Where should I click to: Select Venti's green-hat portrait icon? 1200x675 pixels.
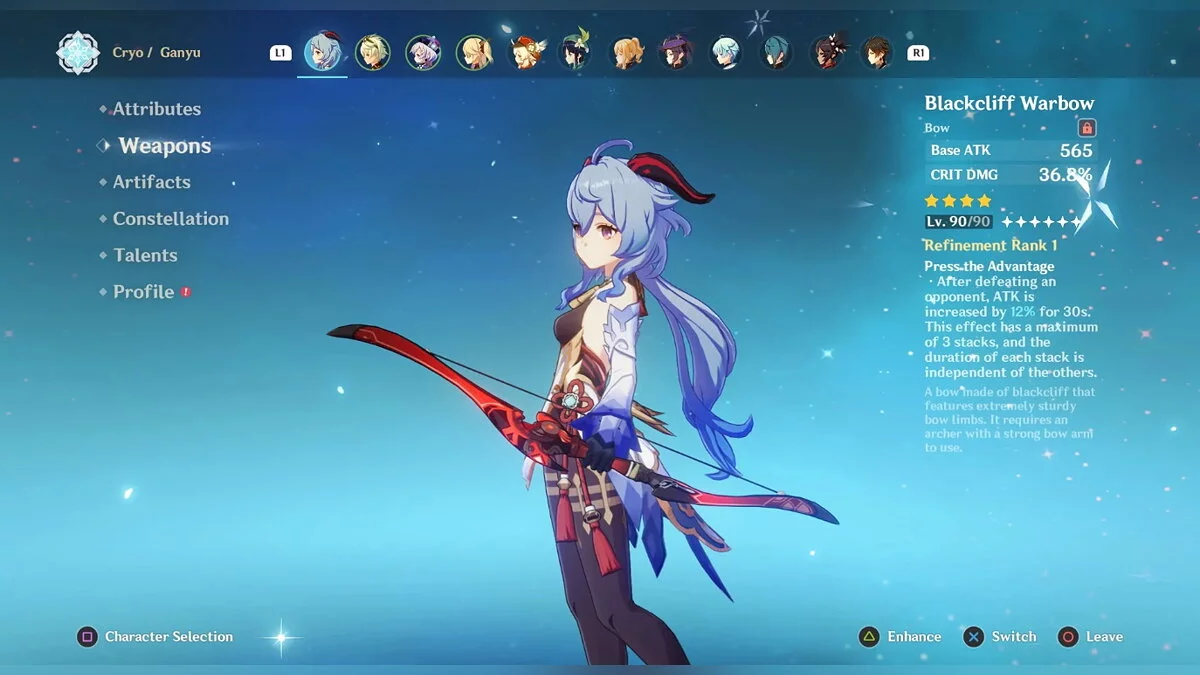pyautogui.click(x=576, y=52)
